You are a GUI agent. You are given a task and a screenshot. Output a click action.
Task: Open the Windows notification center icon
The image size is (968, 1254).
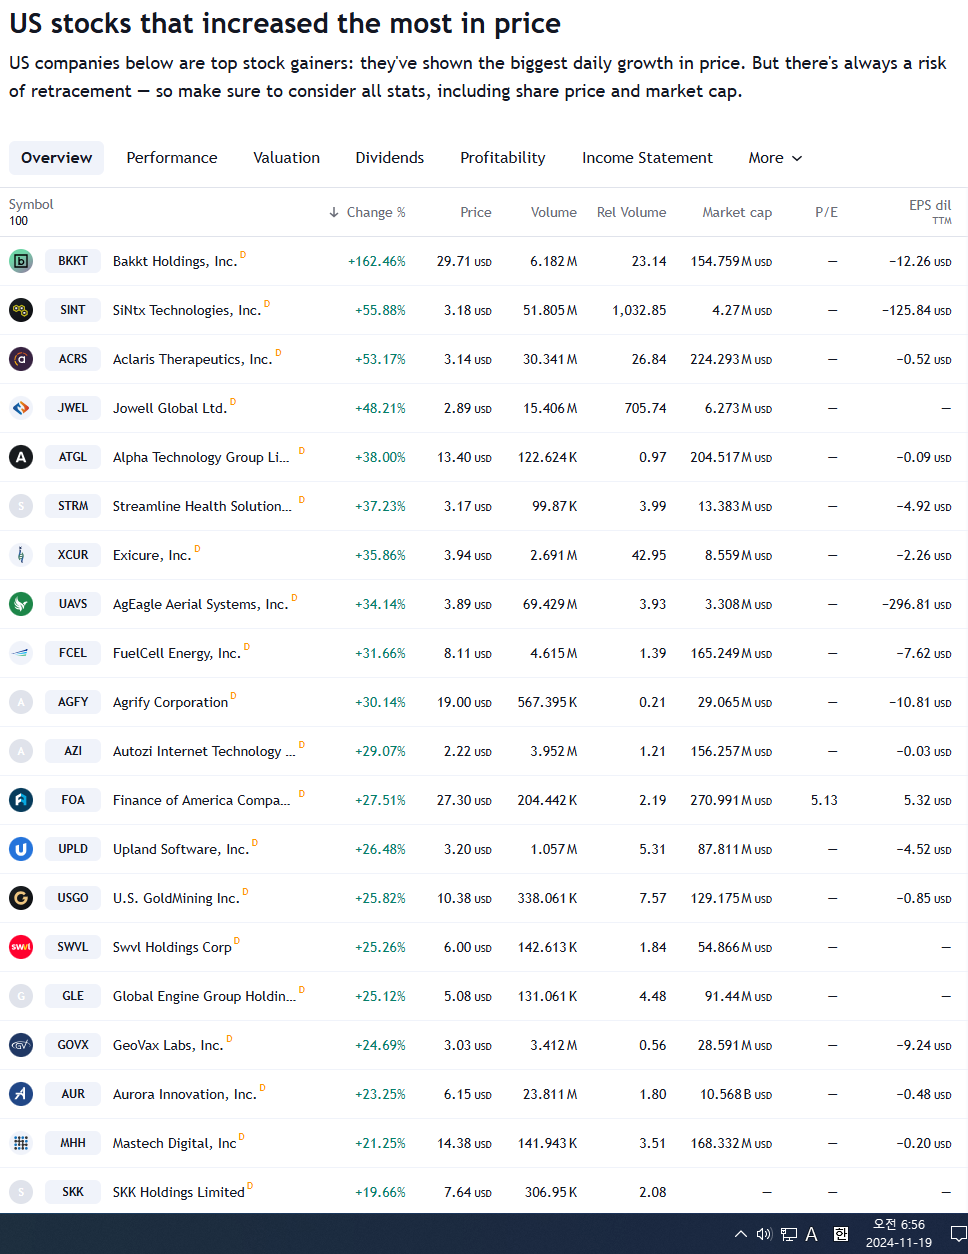click(x=958, y=1234)
